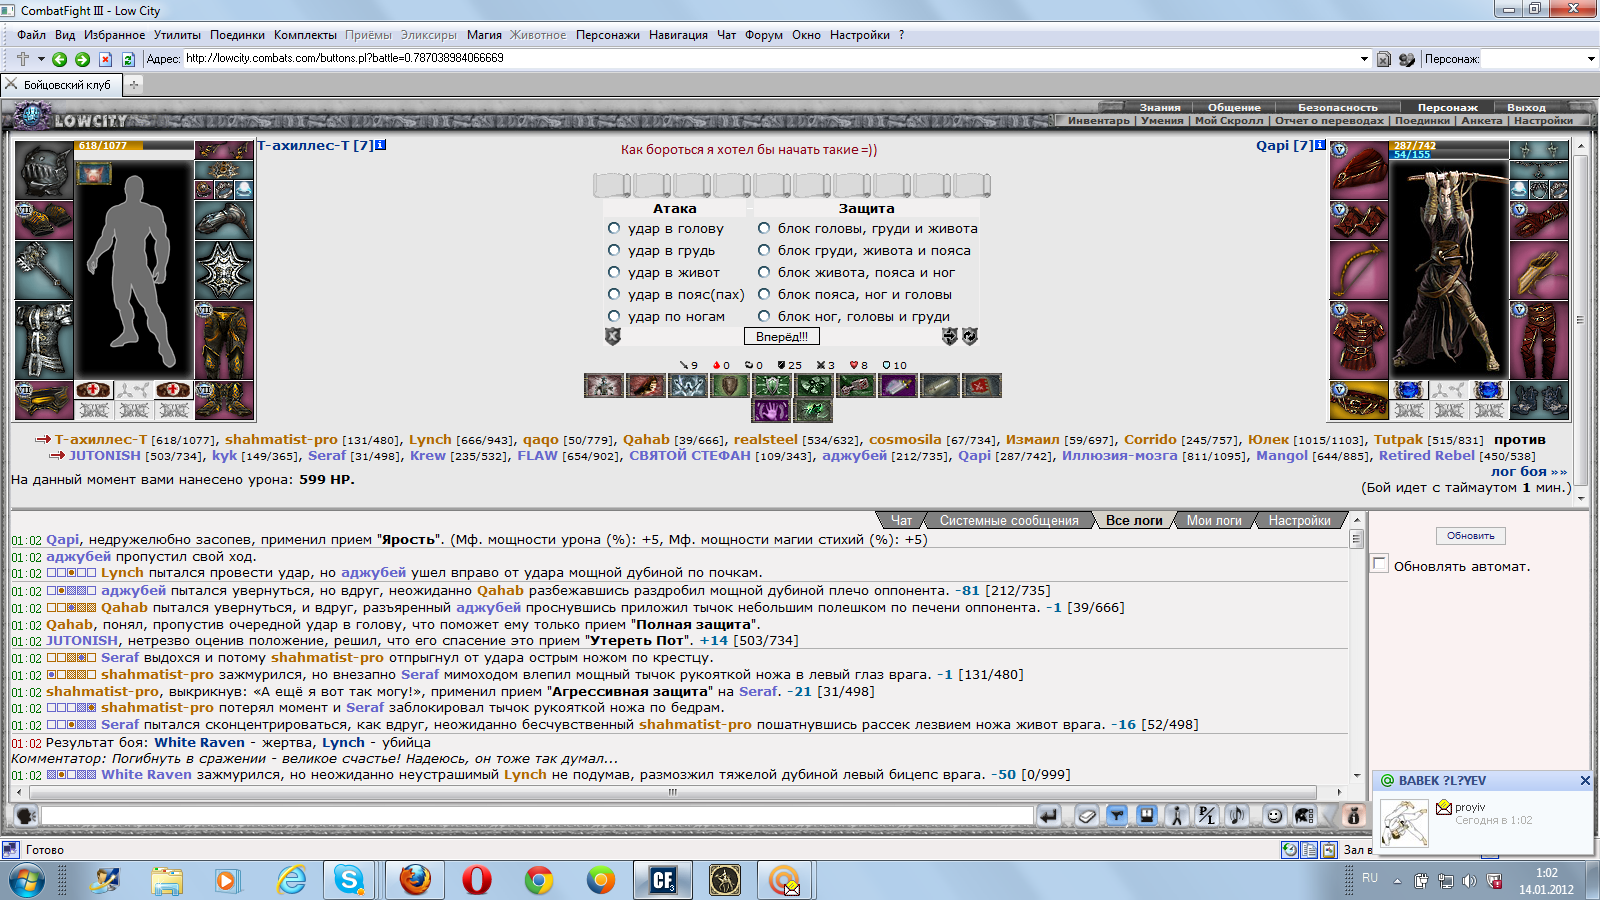Select attack option 'удар в голову'
The image size is (1600, 900).
click(x=614, y=228)
